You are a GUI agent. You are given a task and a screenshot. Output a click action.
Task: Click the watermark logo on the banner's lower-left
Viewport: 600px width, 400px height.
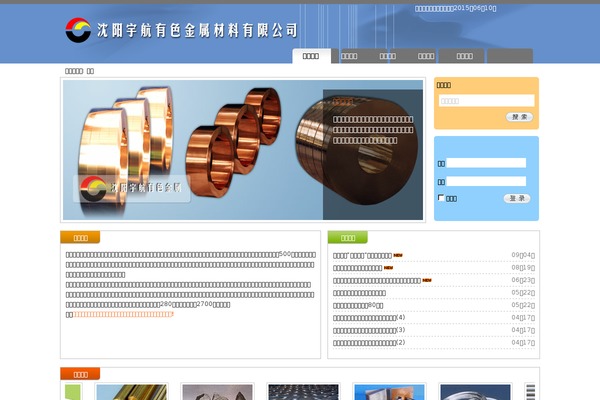131,188
